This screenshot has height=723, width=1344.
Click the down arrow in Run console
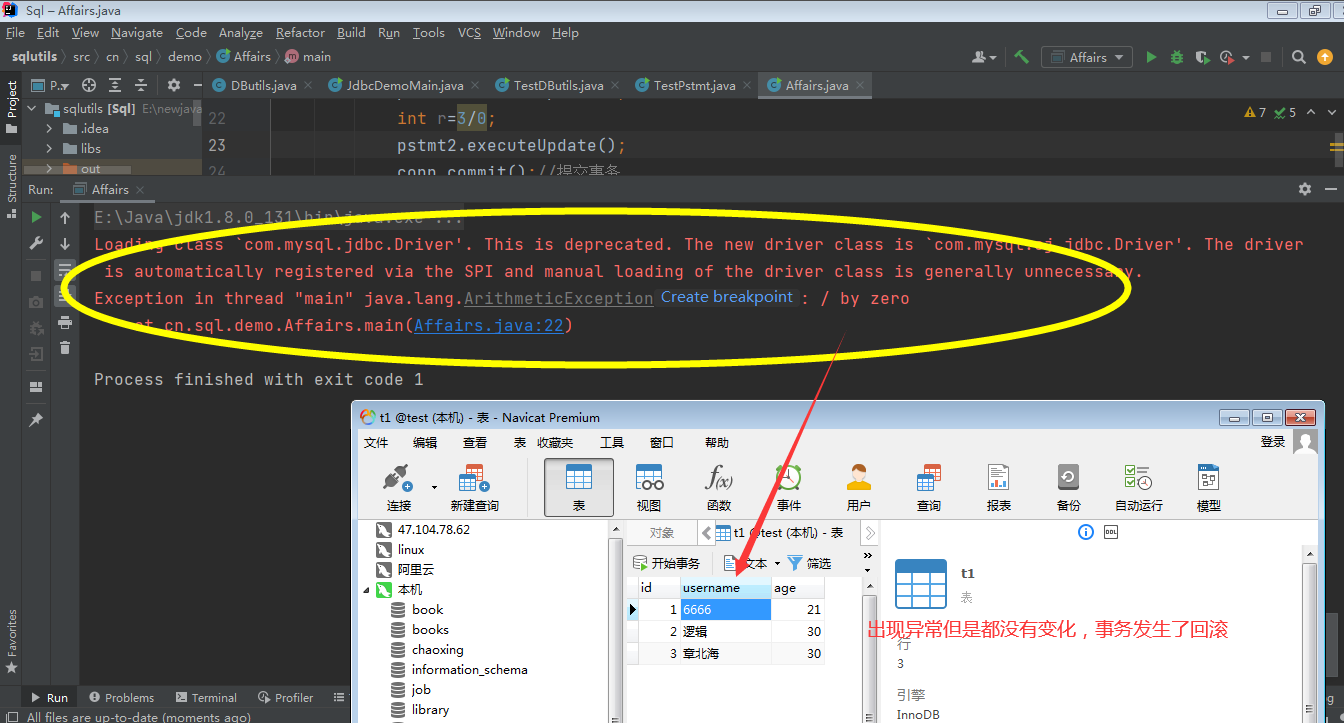pos(65,243)
